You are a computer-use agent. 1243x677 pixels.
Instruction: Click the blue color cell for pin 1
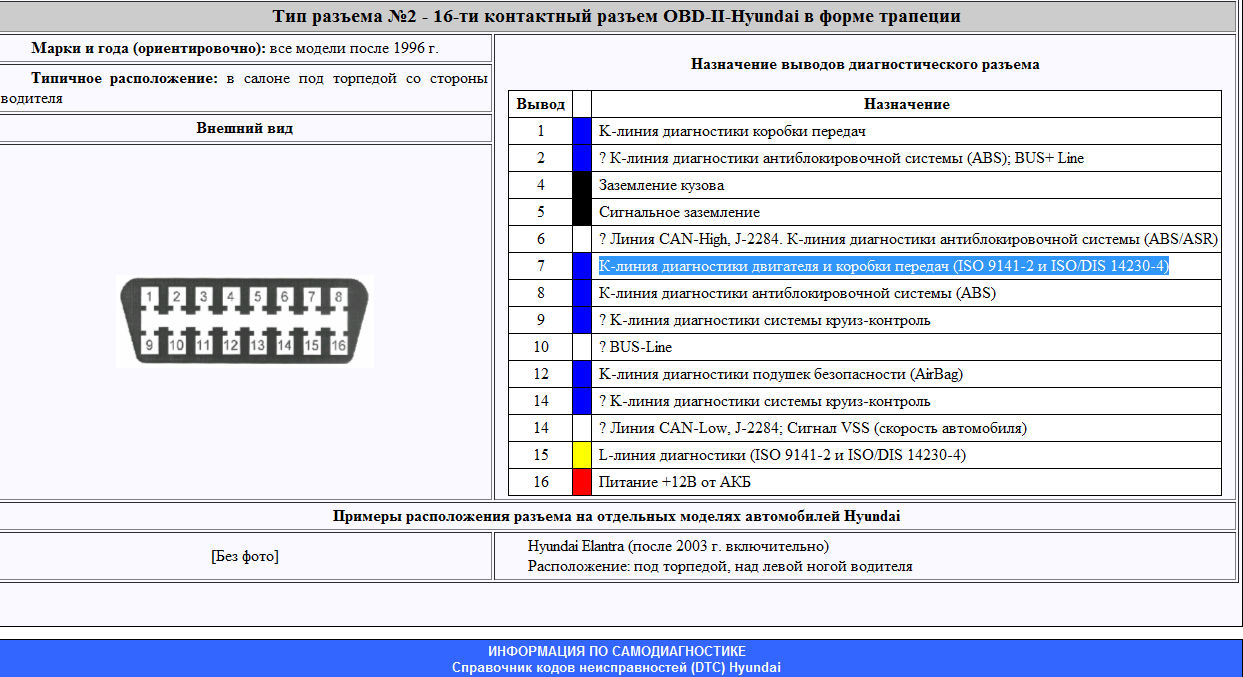click(x=582, y=131)
